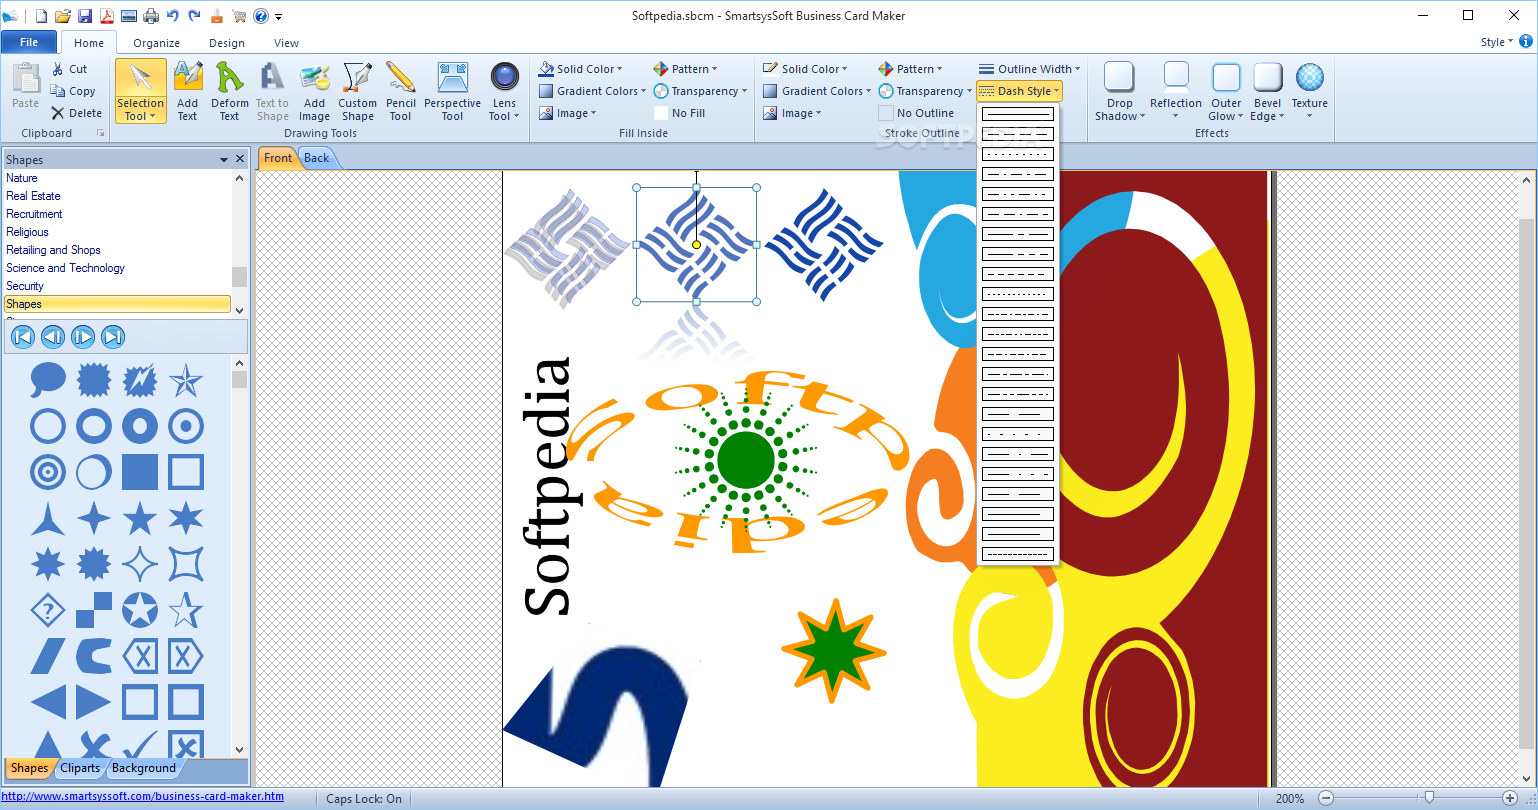
Task: Open a file via the folder icon
Action: [63, 15]
